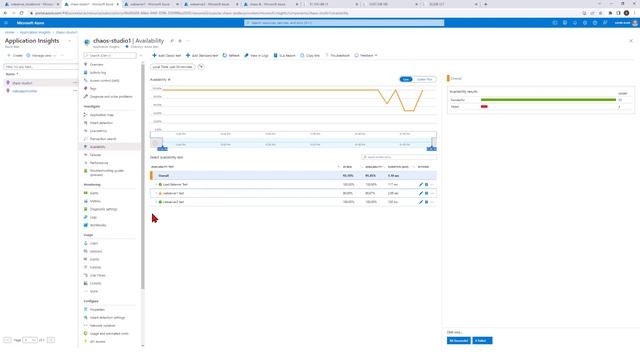The image size is (640, 360).
Task: Open Properties under Configure
Action: pos(97,309)
